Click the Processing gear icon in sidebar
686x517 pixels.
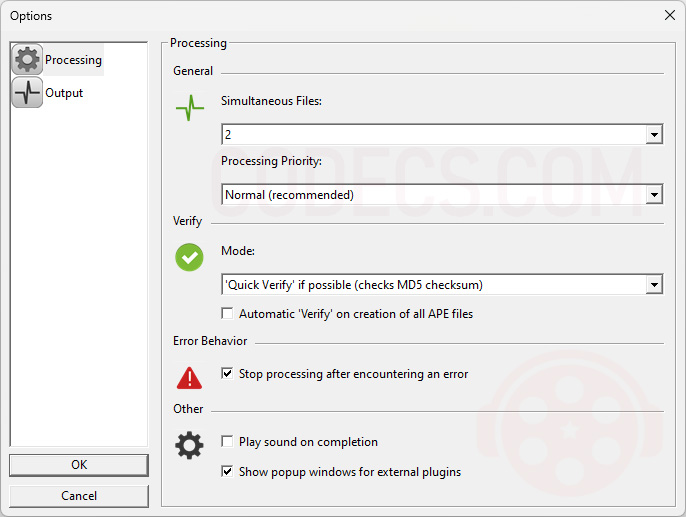coord(27,59)
